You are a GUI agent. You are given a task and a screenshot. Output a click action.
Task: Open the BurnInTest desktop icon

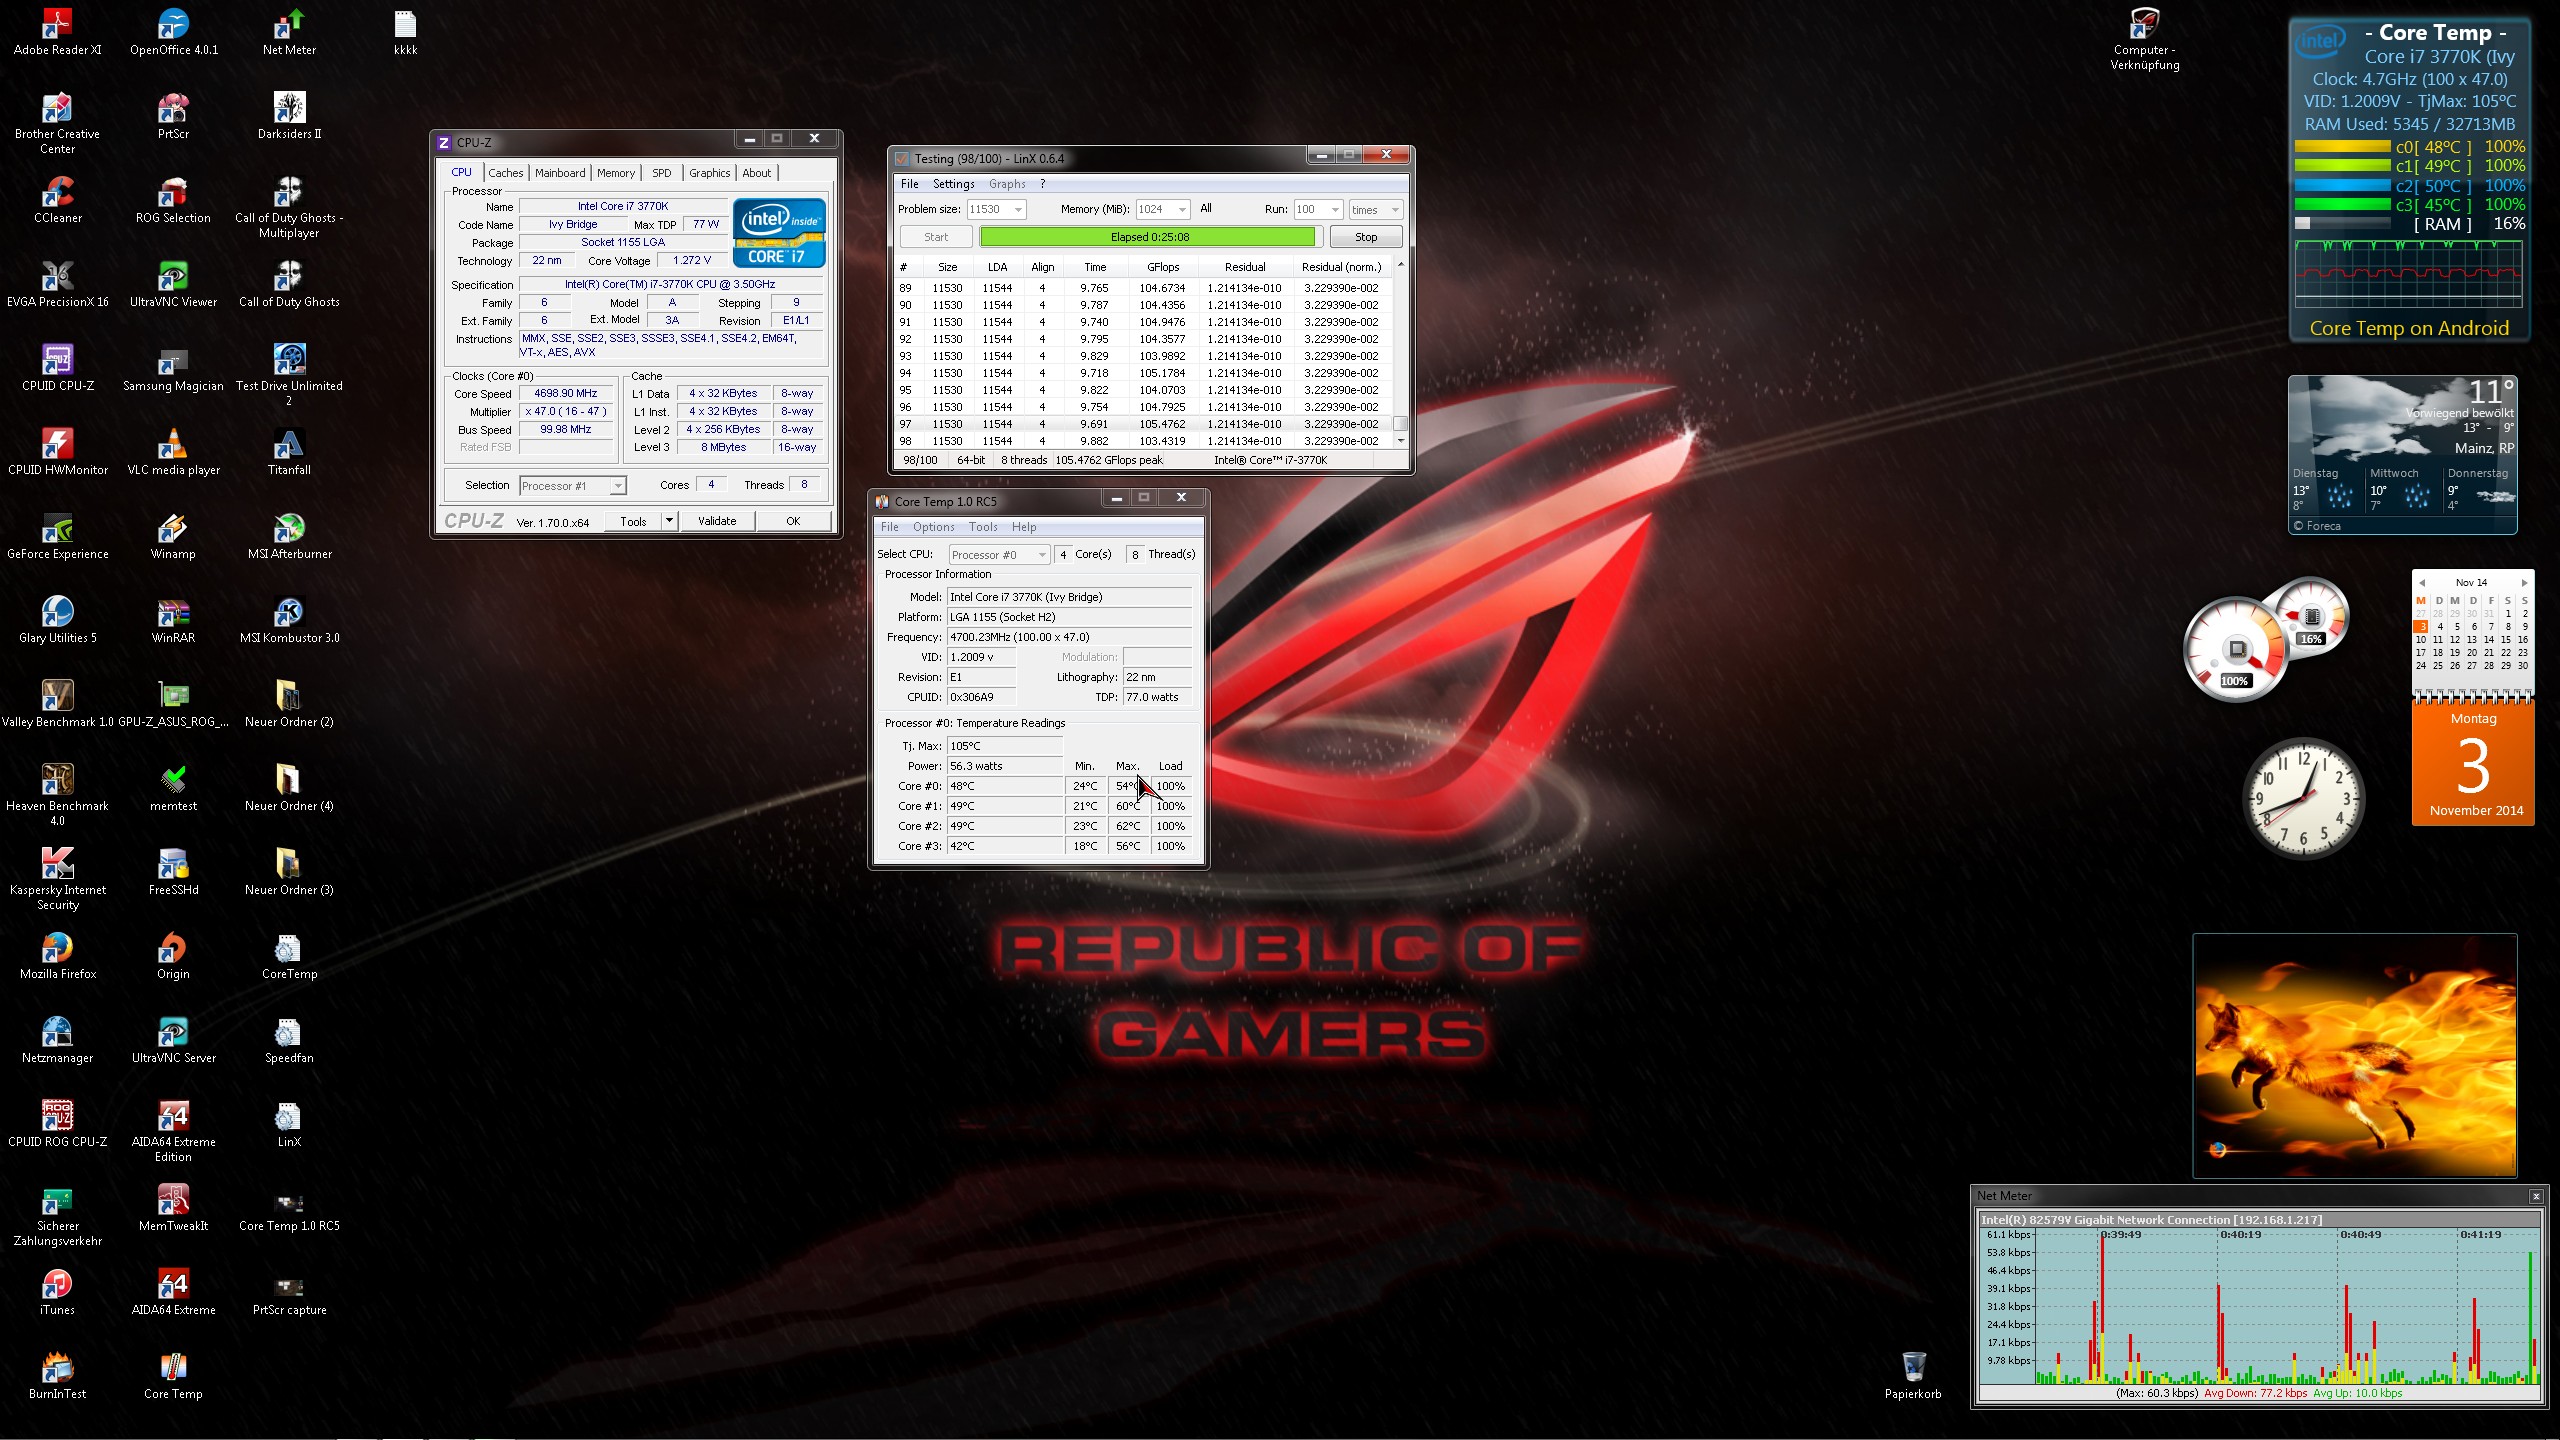tap(57, 1375)
